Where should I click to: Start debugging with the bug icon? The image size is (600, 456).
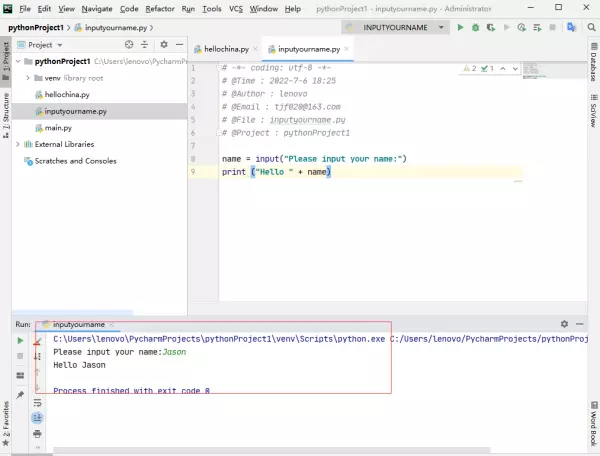pyautogui.click(x=476, y=28)
